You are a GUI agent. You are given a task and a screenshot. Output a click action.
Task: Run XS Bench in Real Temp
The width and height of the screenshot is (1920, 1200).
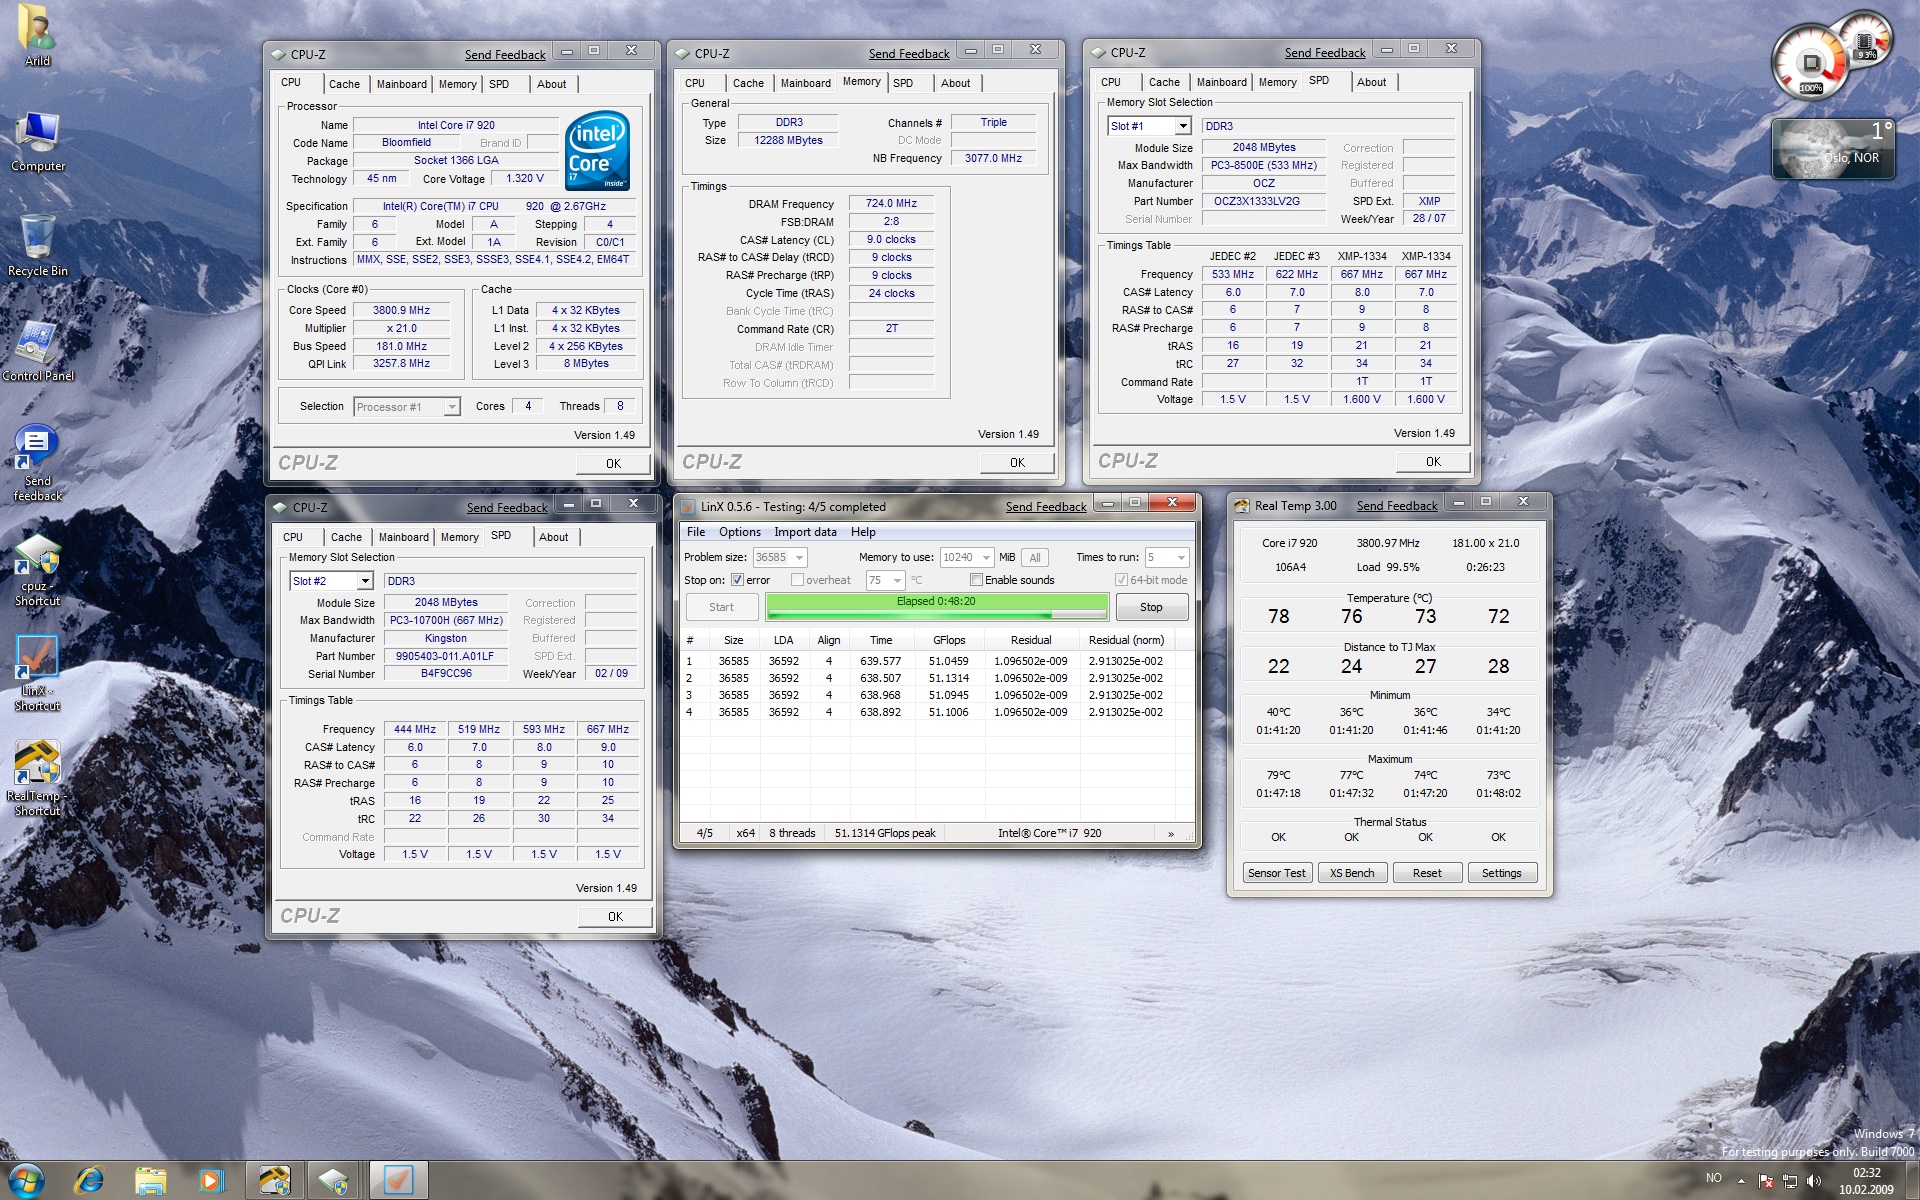click(1352, 873)
